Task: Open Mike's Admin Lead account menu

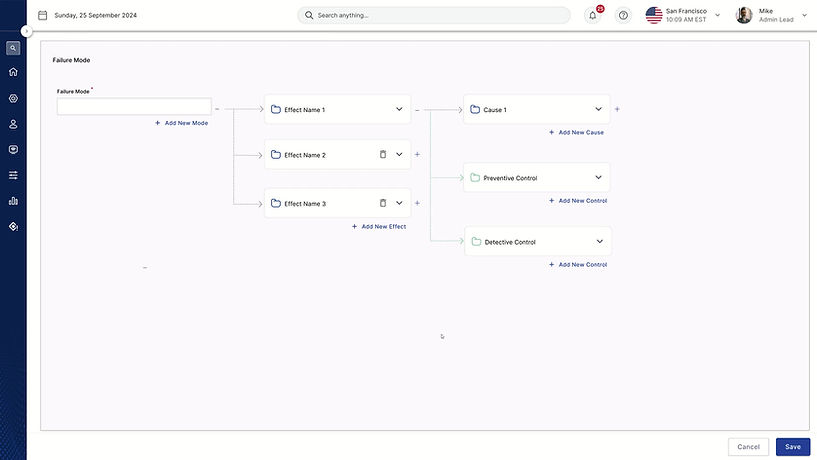Action: (x=804, y=15)
